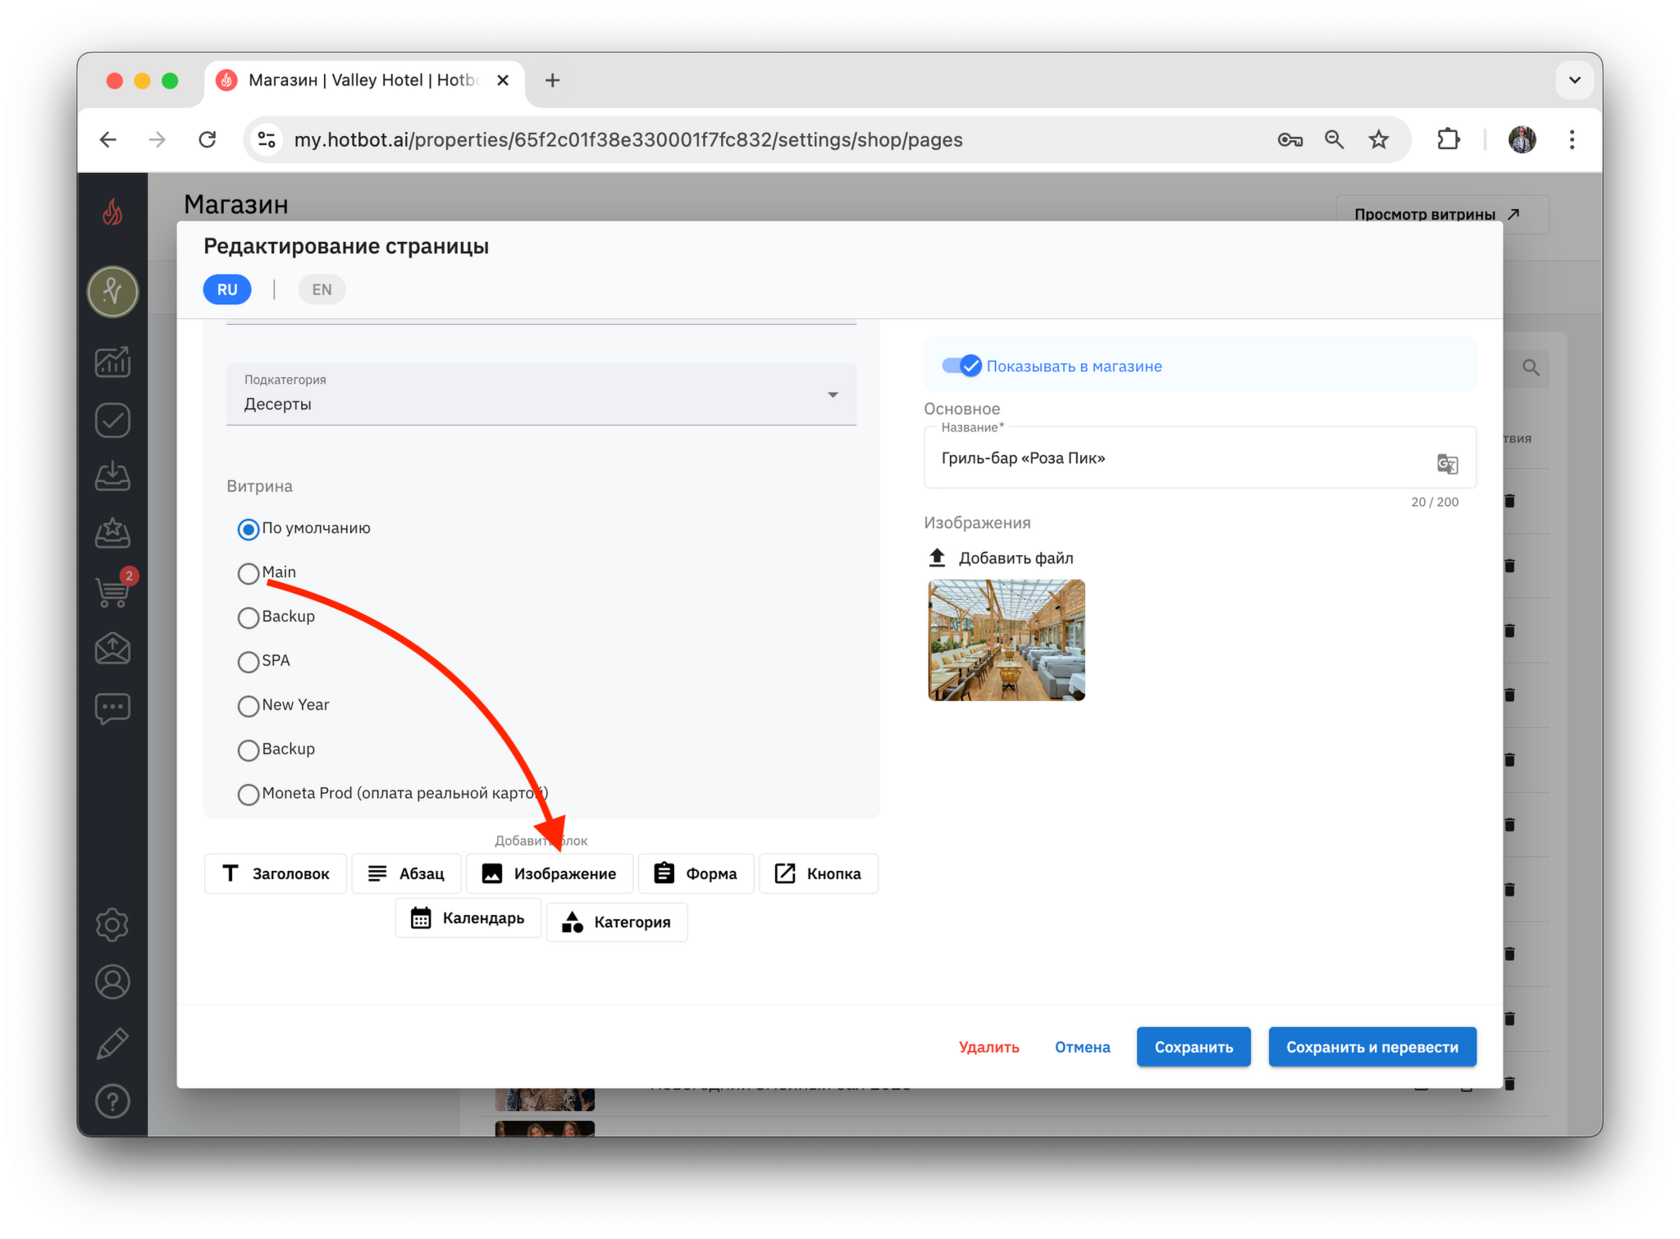1680x1239 pixels.
Task: Switch to the RU language tab
Action: [227, 289]
